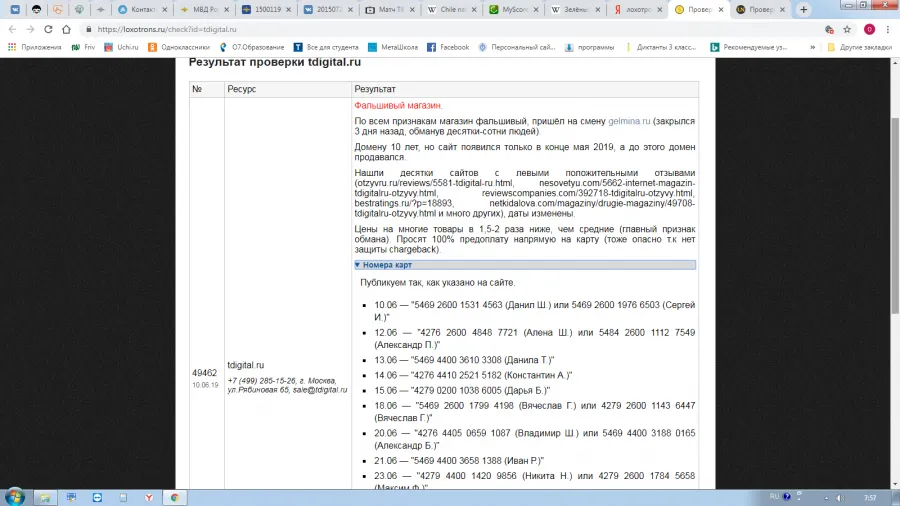The height and width of the screenshot is (506, 900).
Task: Click the vertical page scrollbar thumb
Action: click(x=894, y=215)
